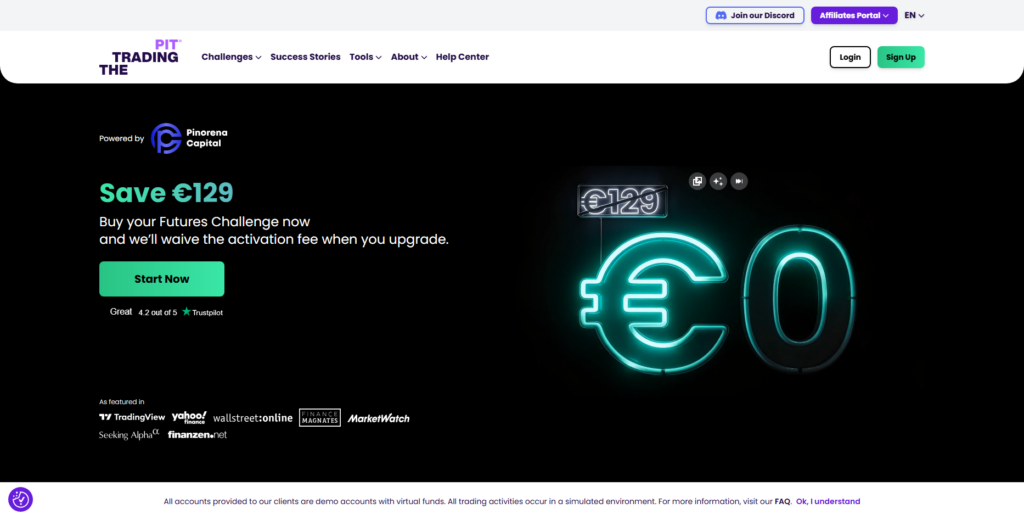Viewport: 1024px width, 520px height.
Task: Click the MarketWatch logo
Action: (379, 418)
